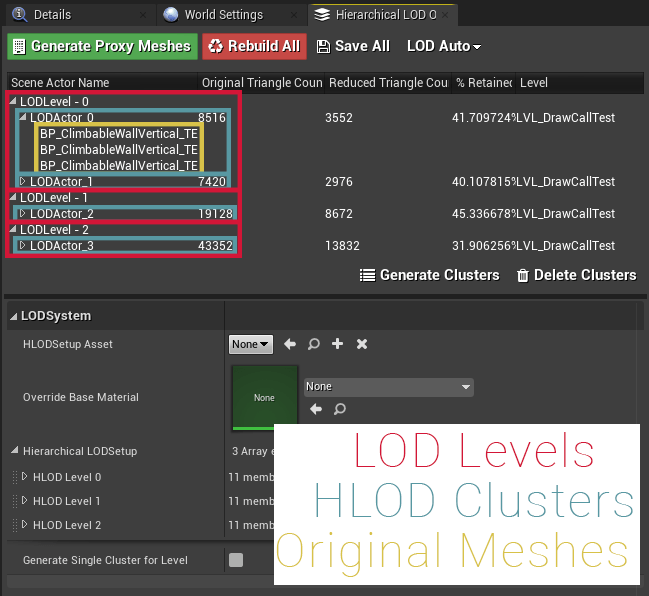This screenshot has width=649, height=596.
Task: Open the LOD Auto dropdown
Action: point(443,47)
